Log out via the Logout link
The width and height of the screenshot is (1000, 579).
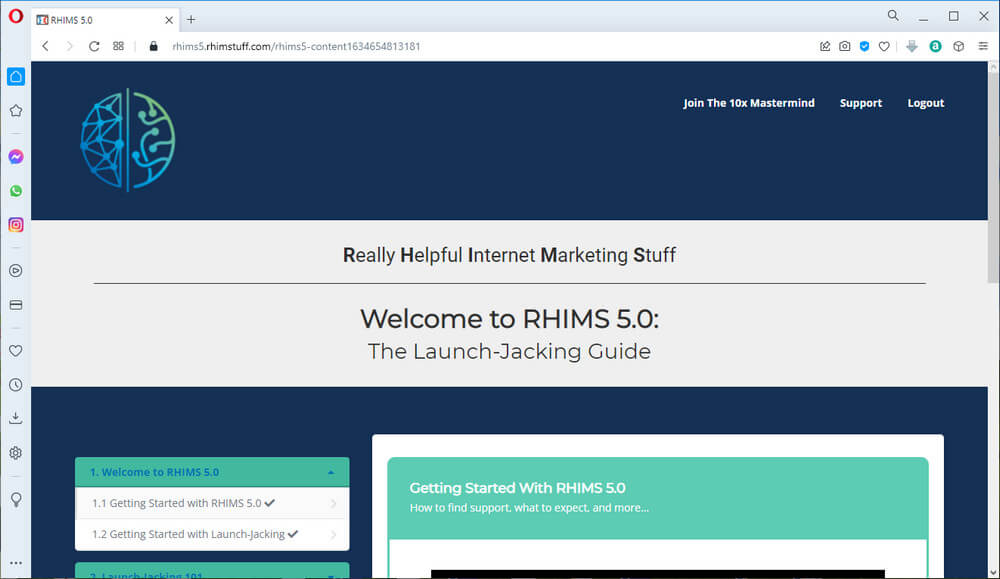(925, 103)
